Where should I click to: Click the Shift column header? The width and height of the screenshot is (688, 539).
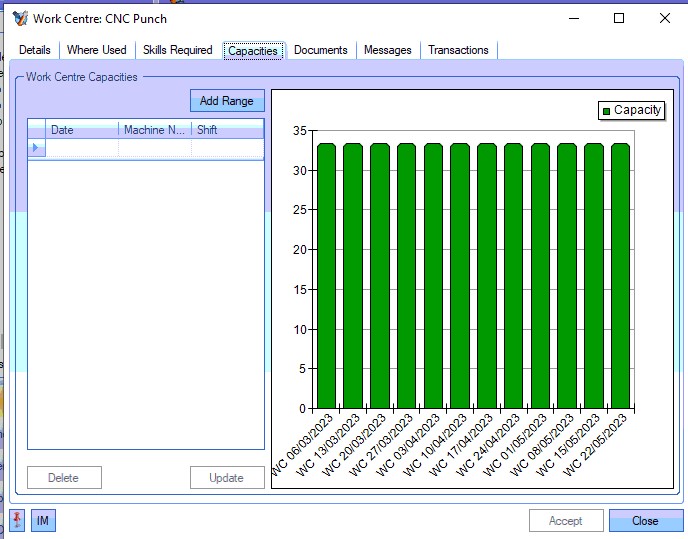point(227,130)
